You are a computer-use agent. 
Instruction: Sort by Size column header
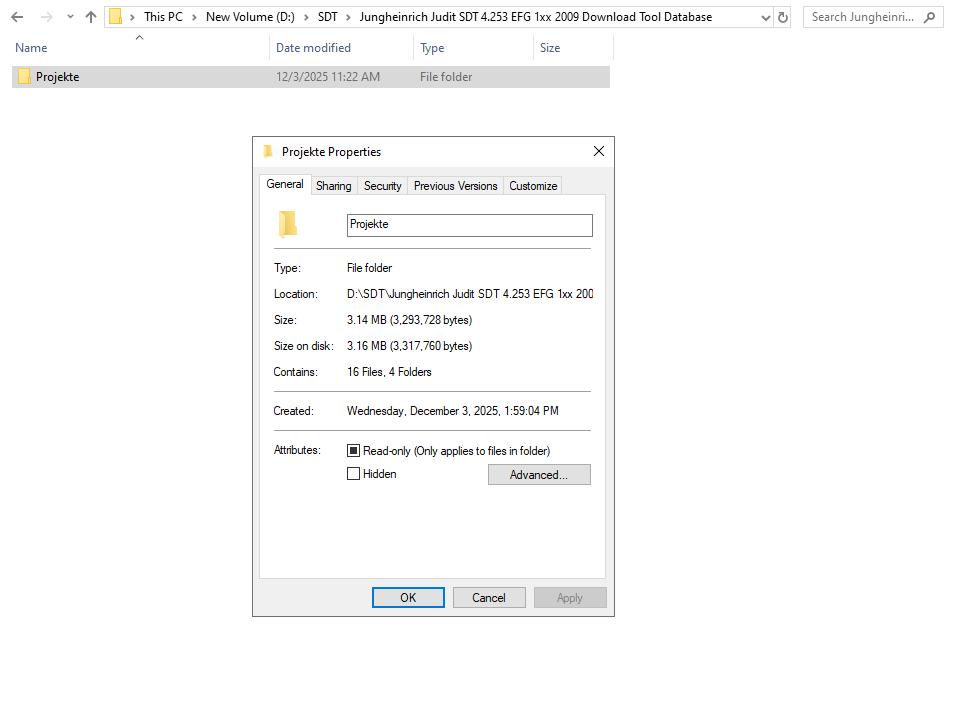click(549, 48)
